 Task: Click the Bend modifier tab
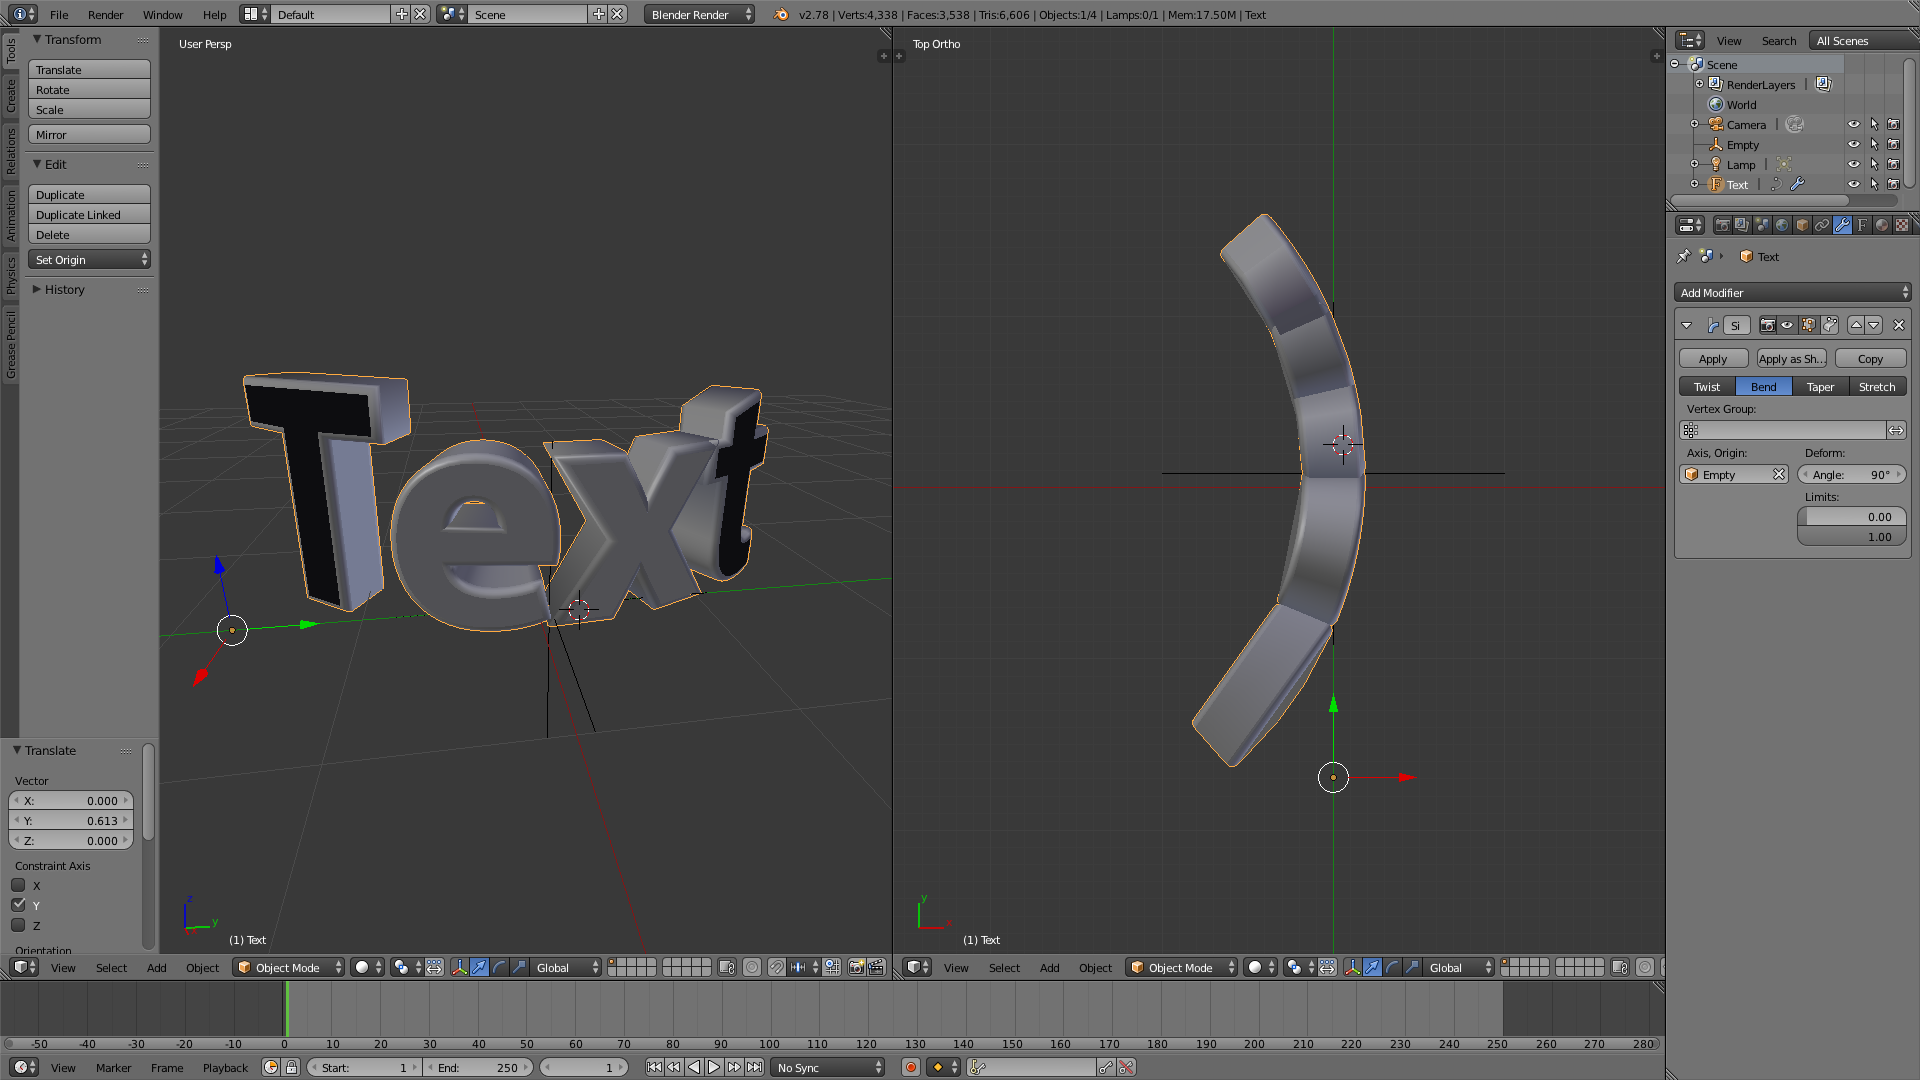[1763, 386]
